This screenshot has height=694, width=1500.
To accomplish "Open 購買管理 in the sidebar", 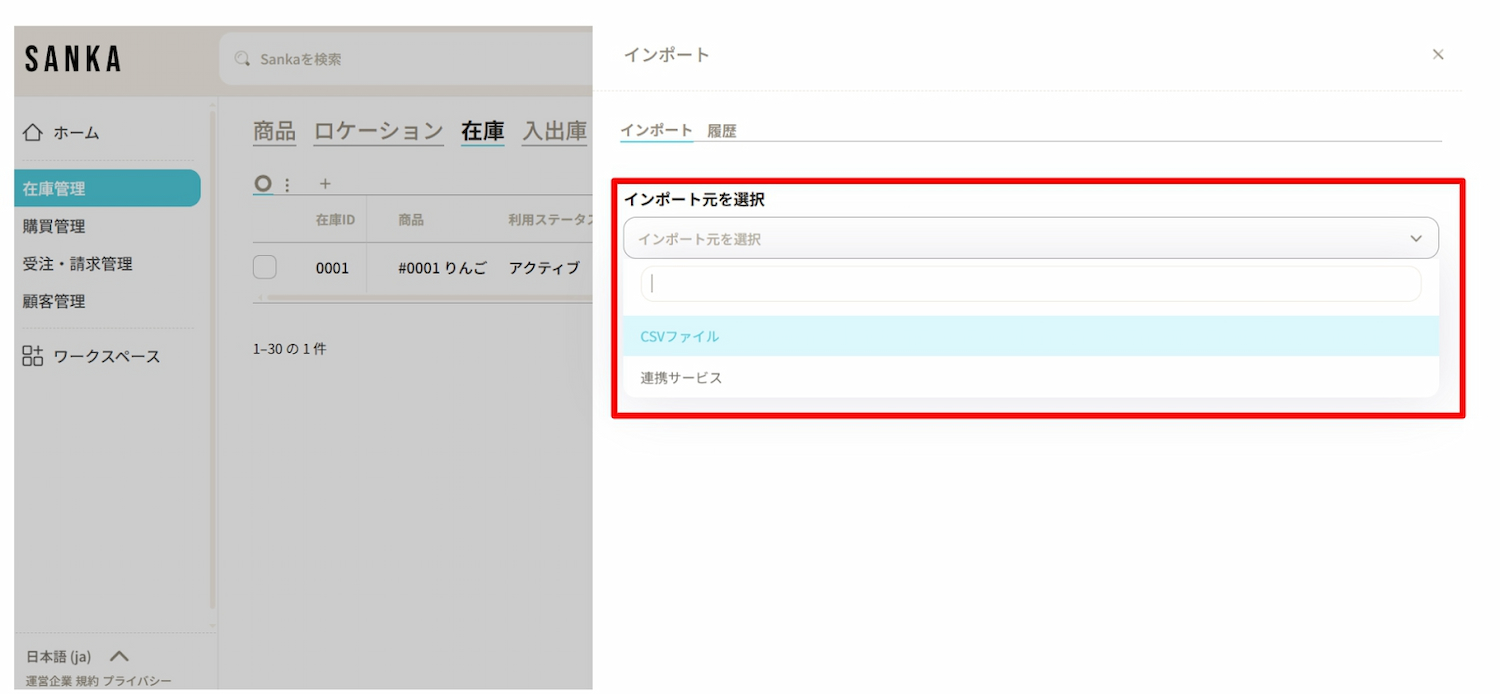I will [x=54, y=227].
